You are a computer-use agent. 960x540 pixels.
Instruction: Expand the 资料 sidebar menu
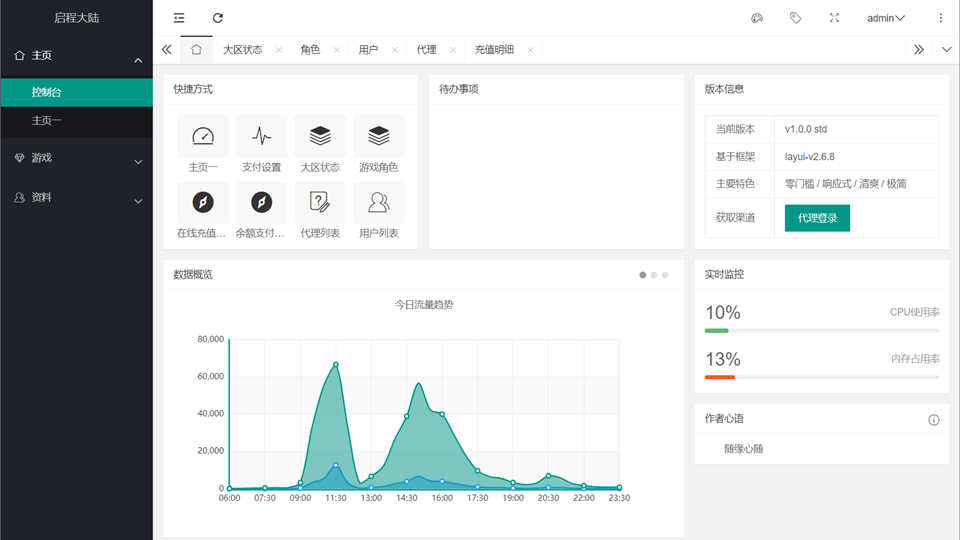pos(76,198)
